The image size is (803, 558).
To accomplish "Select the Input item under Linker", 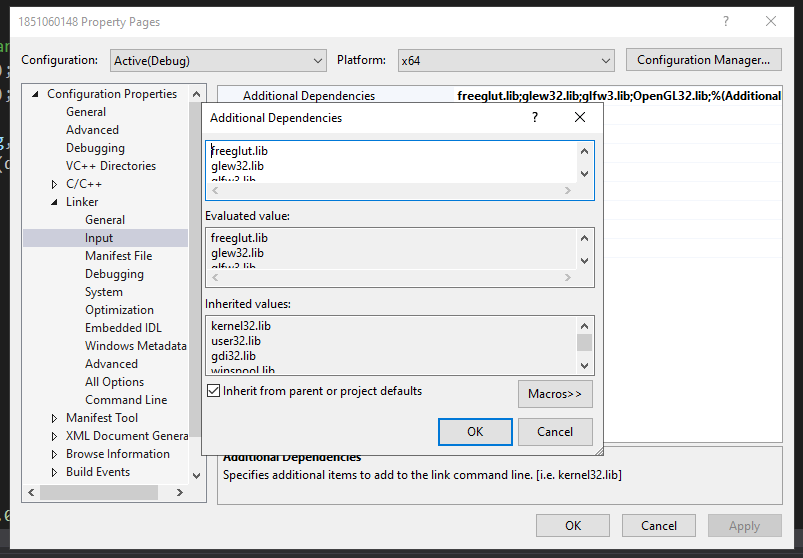I will [99, 238].
